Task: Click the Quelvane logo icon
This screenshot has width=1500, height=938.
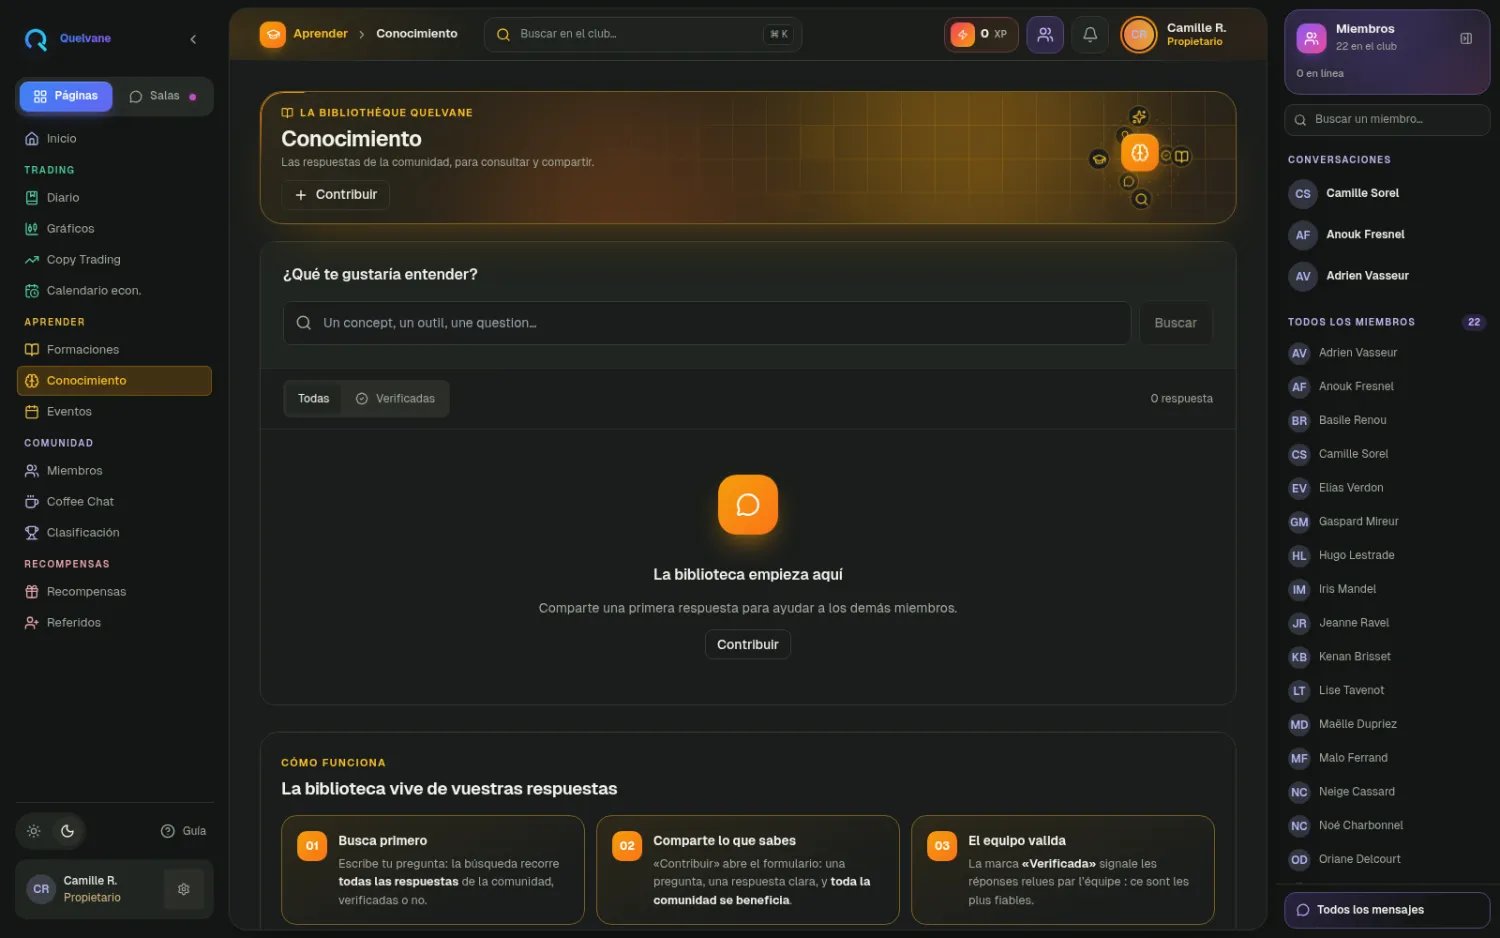Action: click(36, 39)
